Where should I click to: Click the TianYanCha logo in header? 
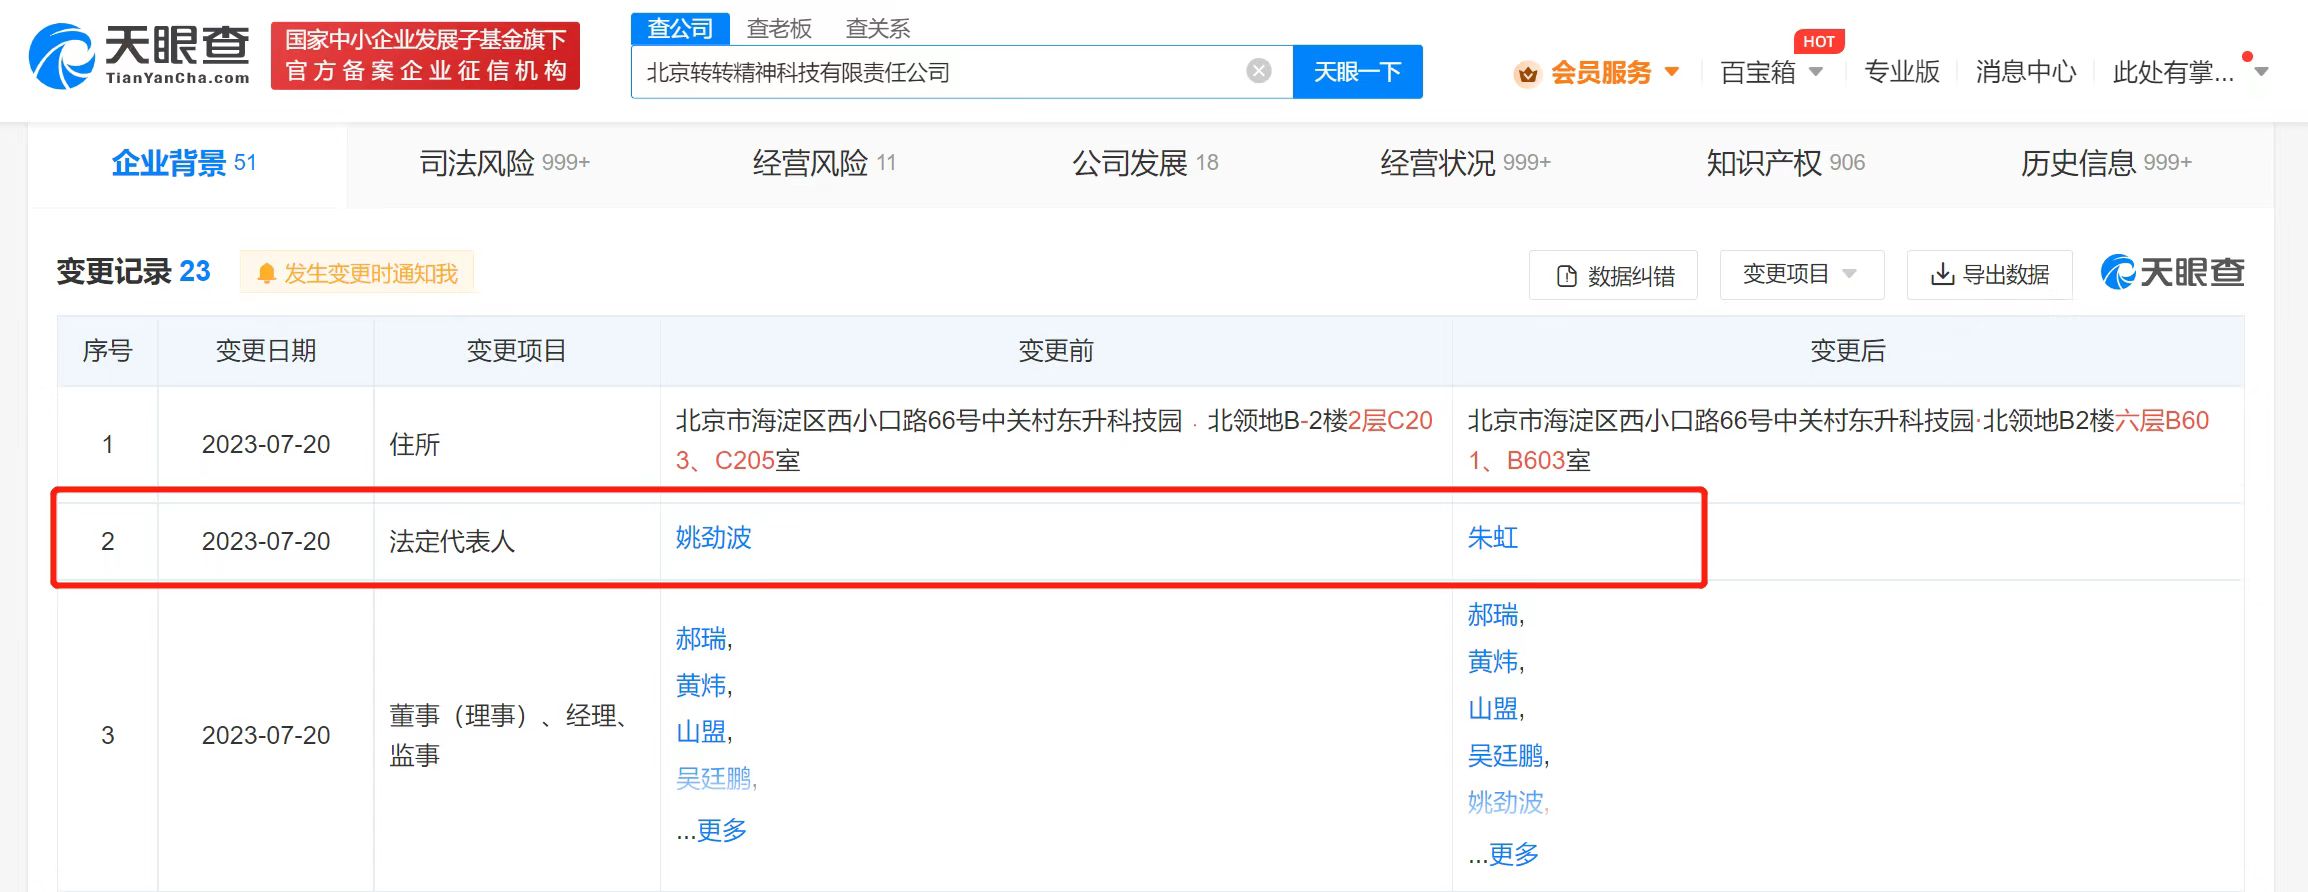139,56
